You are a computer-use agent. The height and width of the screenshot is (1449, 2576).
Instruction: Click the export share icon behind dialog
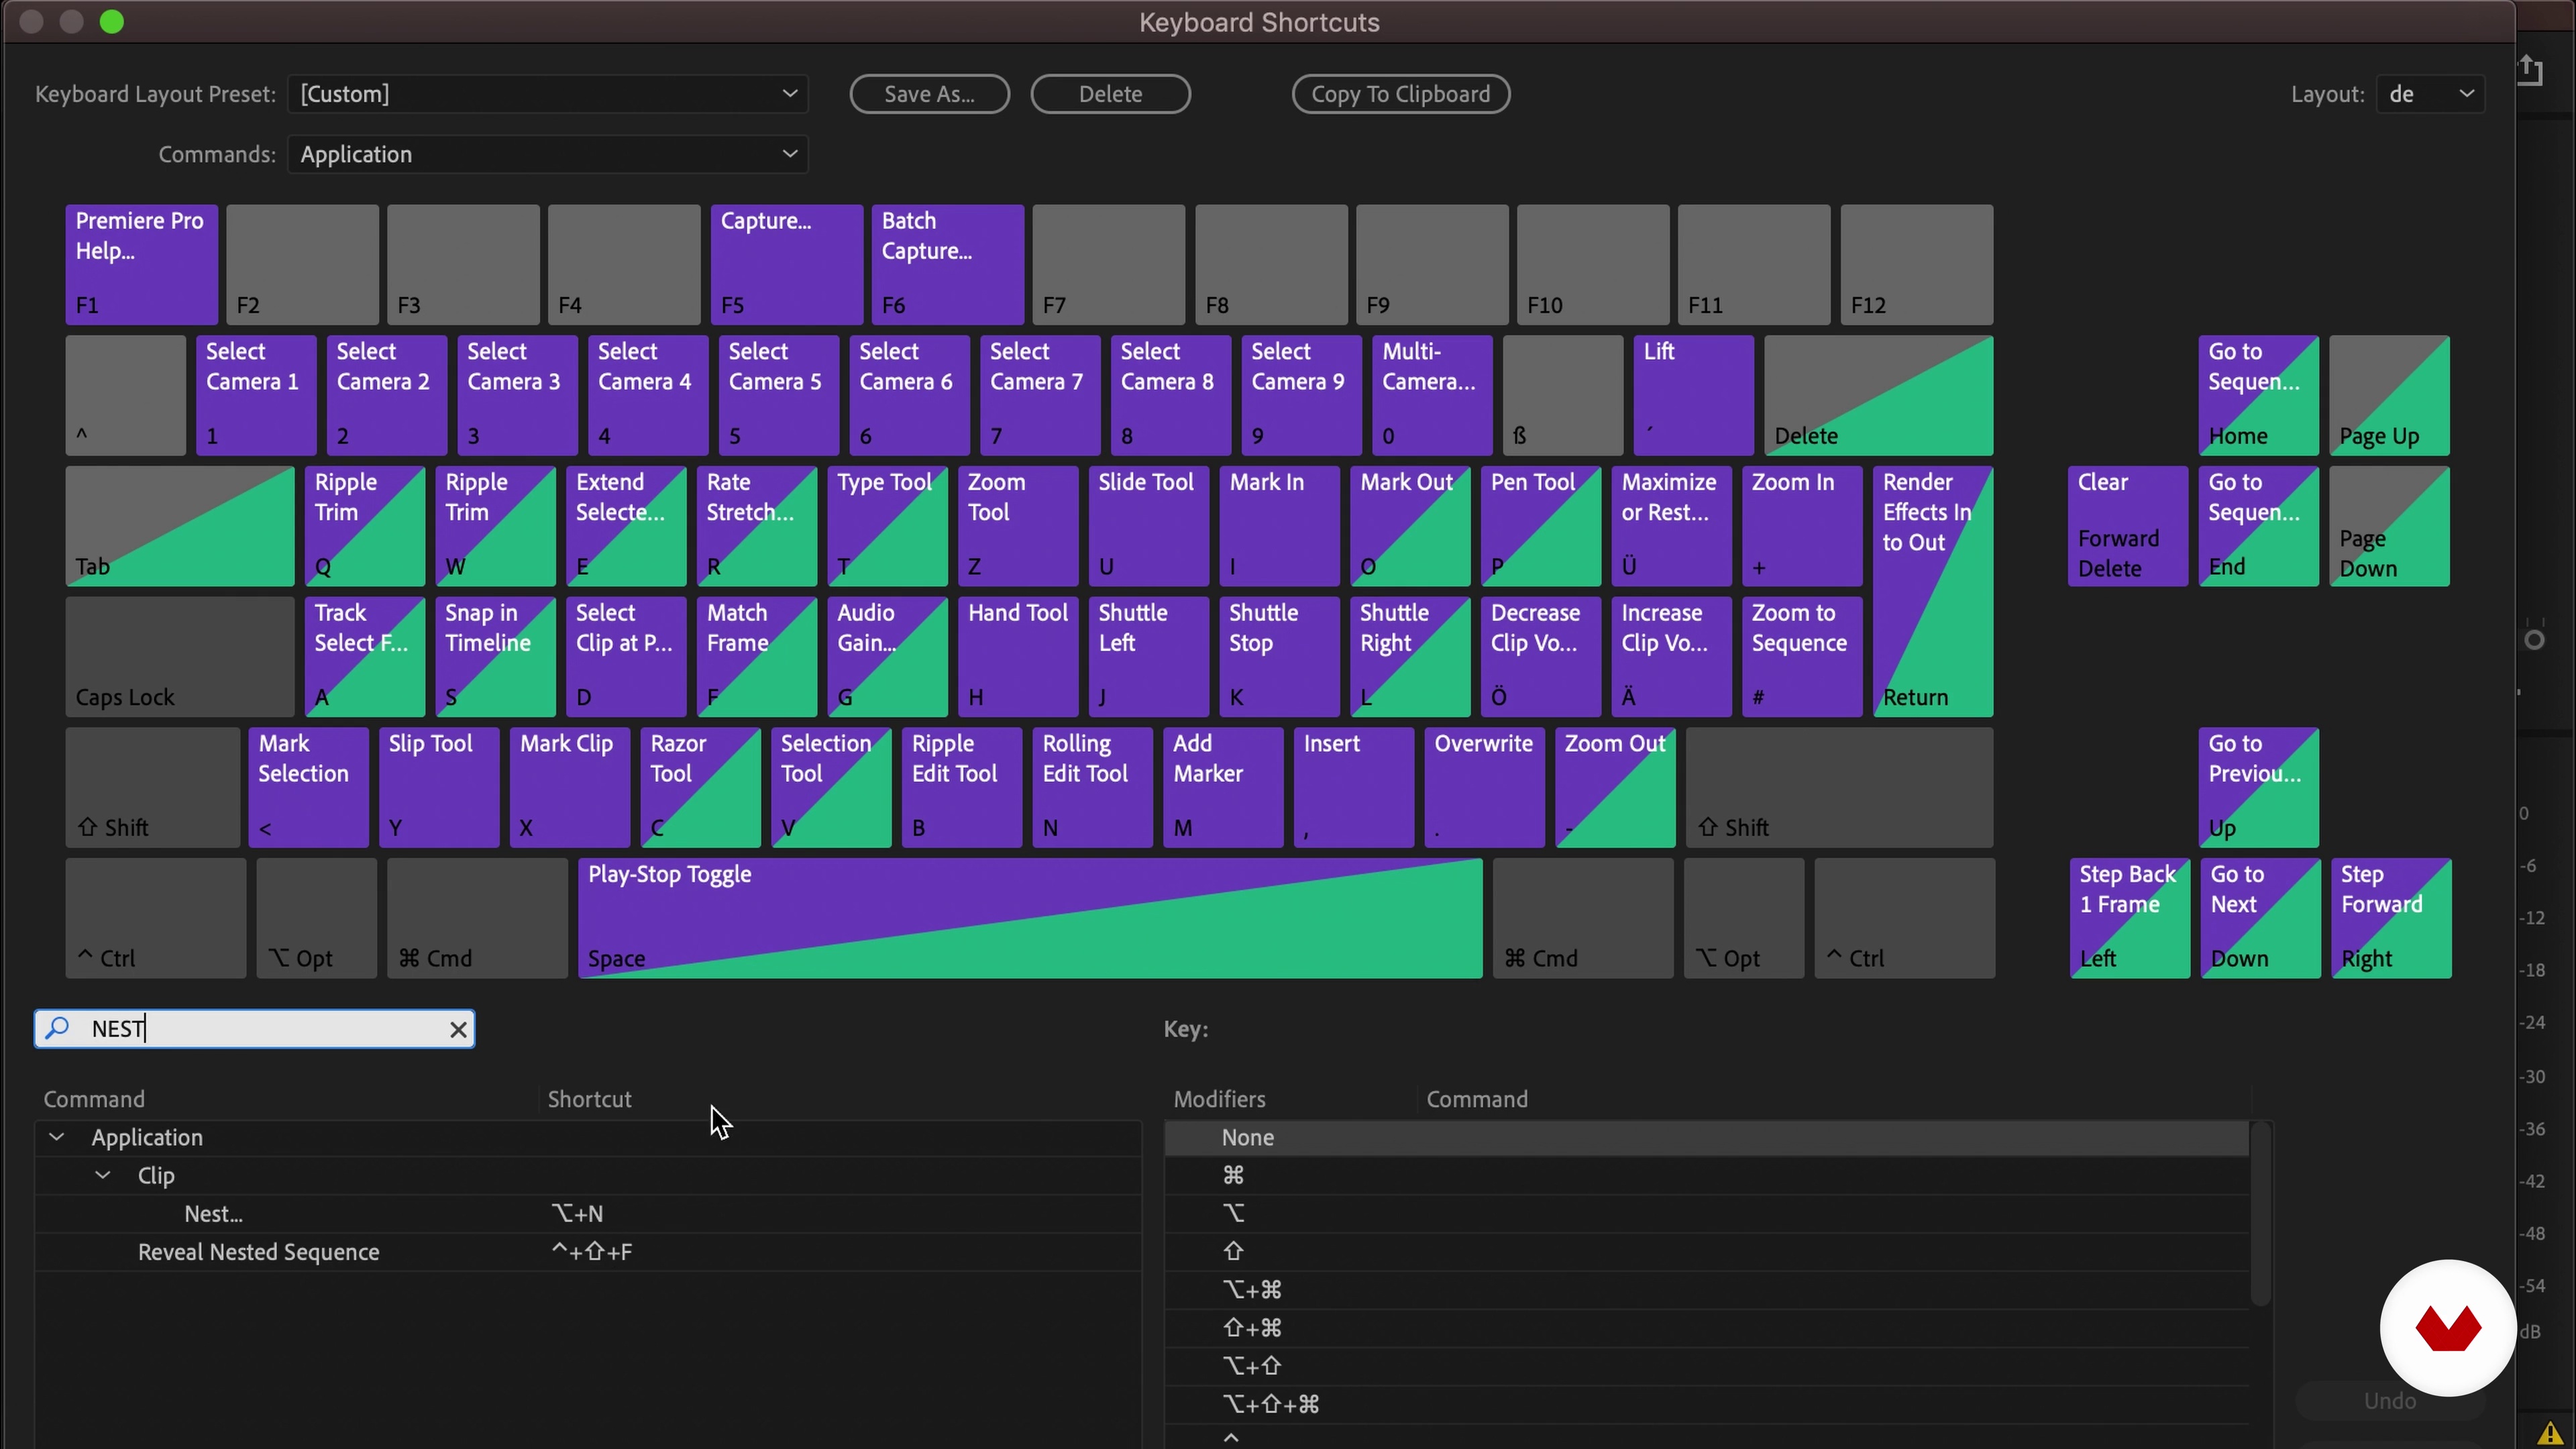[x=2531, y=70]
